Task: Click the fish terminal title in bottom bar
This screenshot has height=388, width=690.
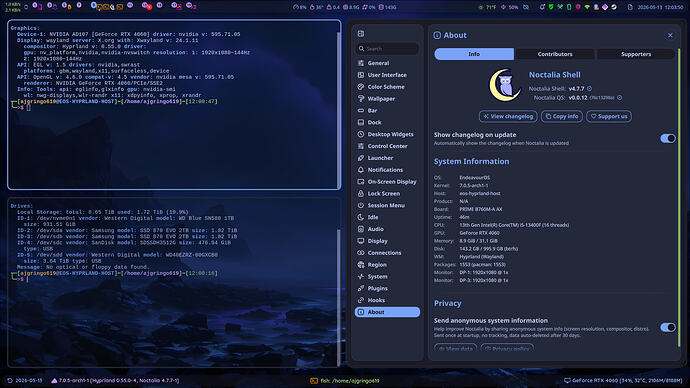Action: [x=345, y=381]
